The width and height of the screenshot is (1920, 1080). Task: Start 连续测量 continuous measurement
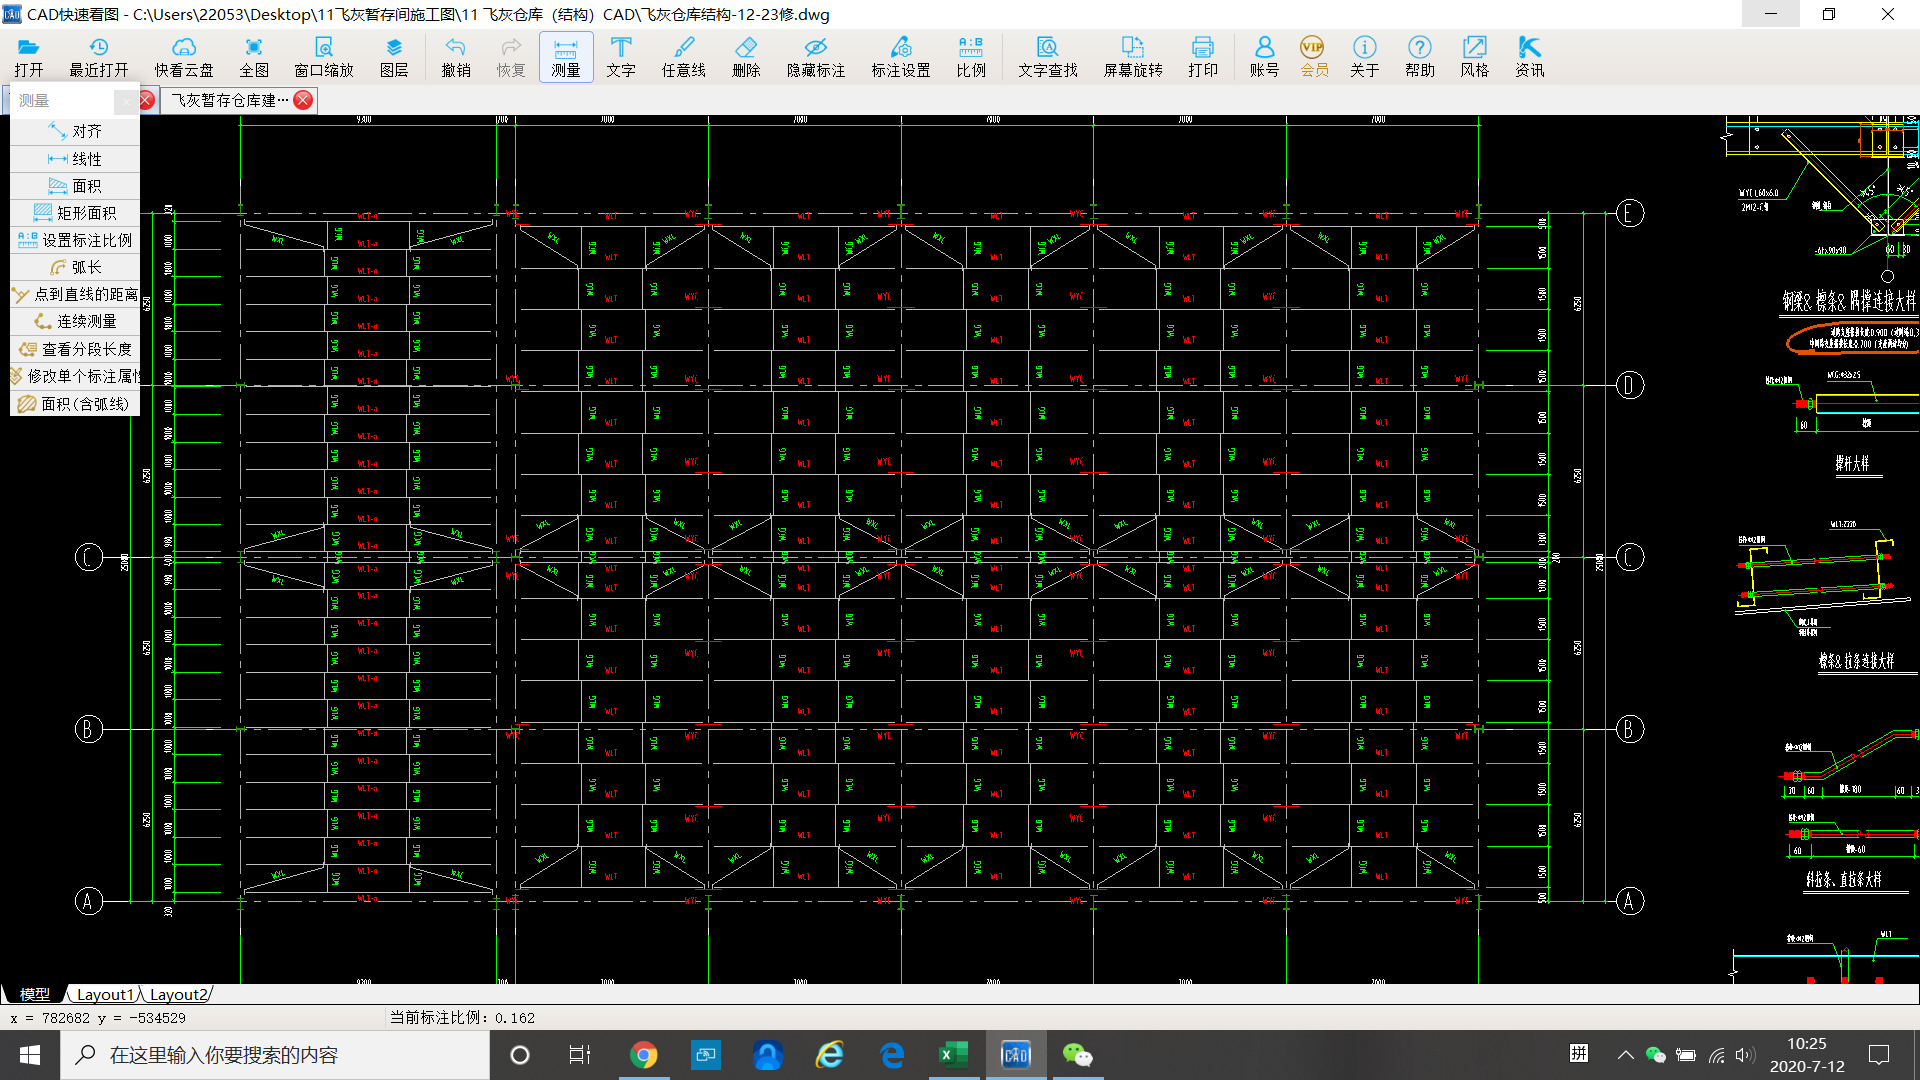coord(75,321)
